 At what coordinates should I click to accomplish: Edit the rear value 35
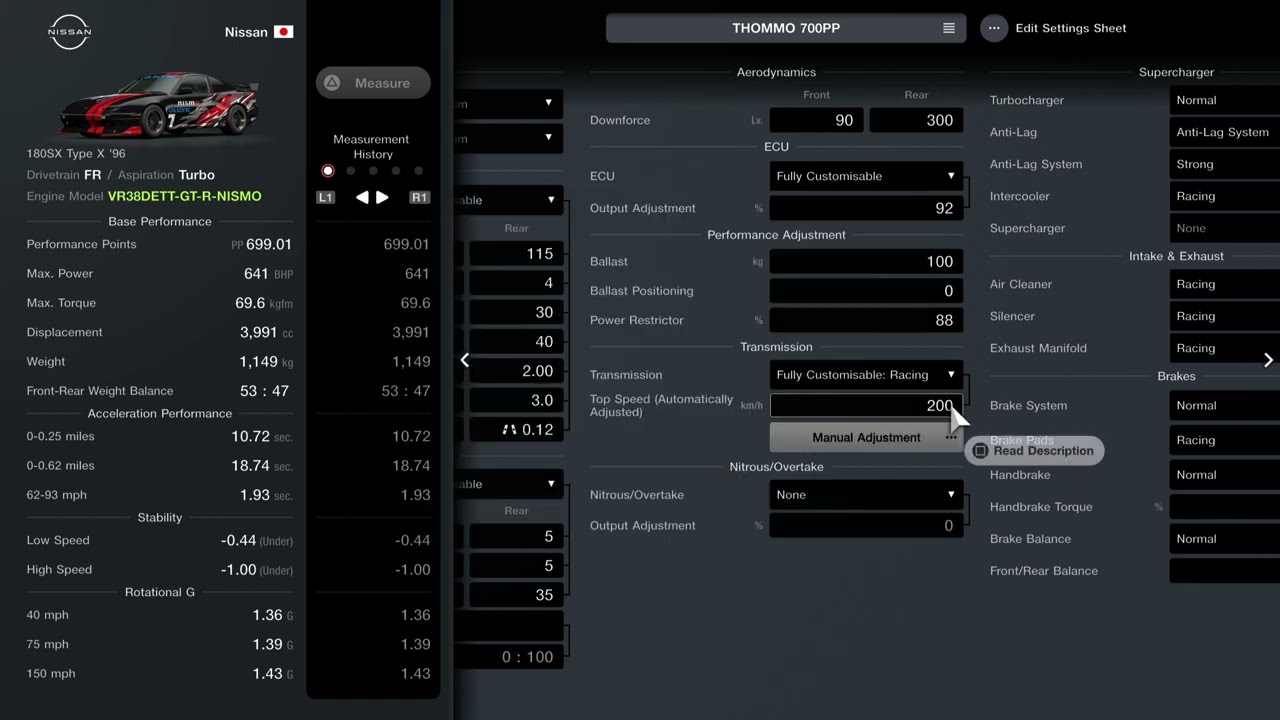click(x=516, y=595)
